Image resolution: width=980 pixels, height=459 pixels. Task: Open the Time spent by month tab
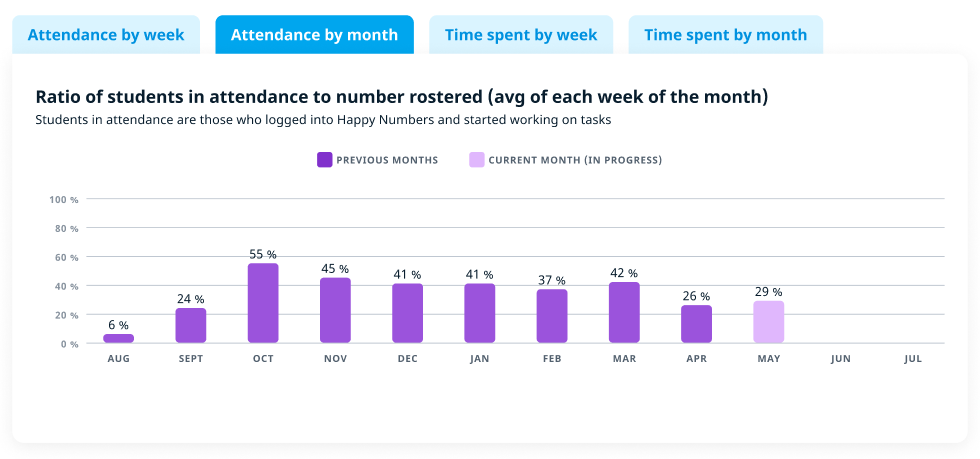[x=725, y=35]
